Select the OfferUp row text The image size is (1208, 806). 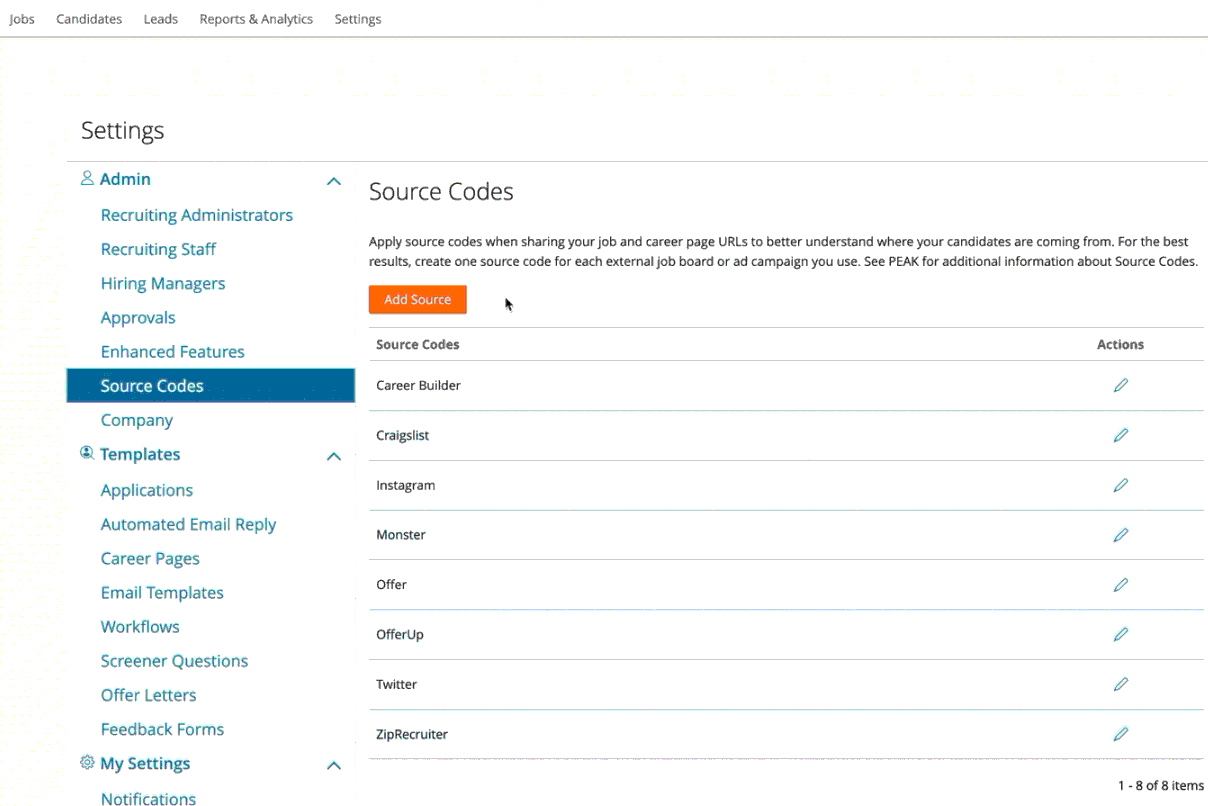400,635
